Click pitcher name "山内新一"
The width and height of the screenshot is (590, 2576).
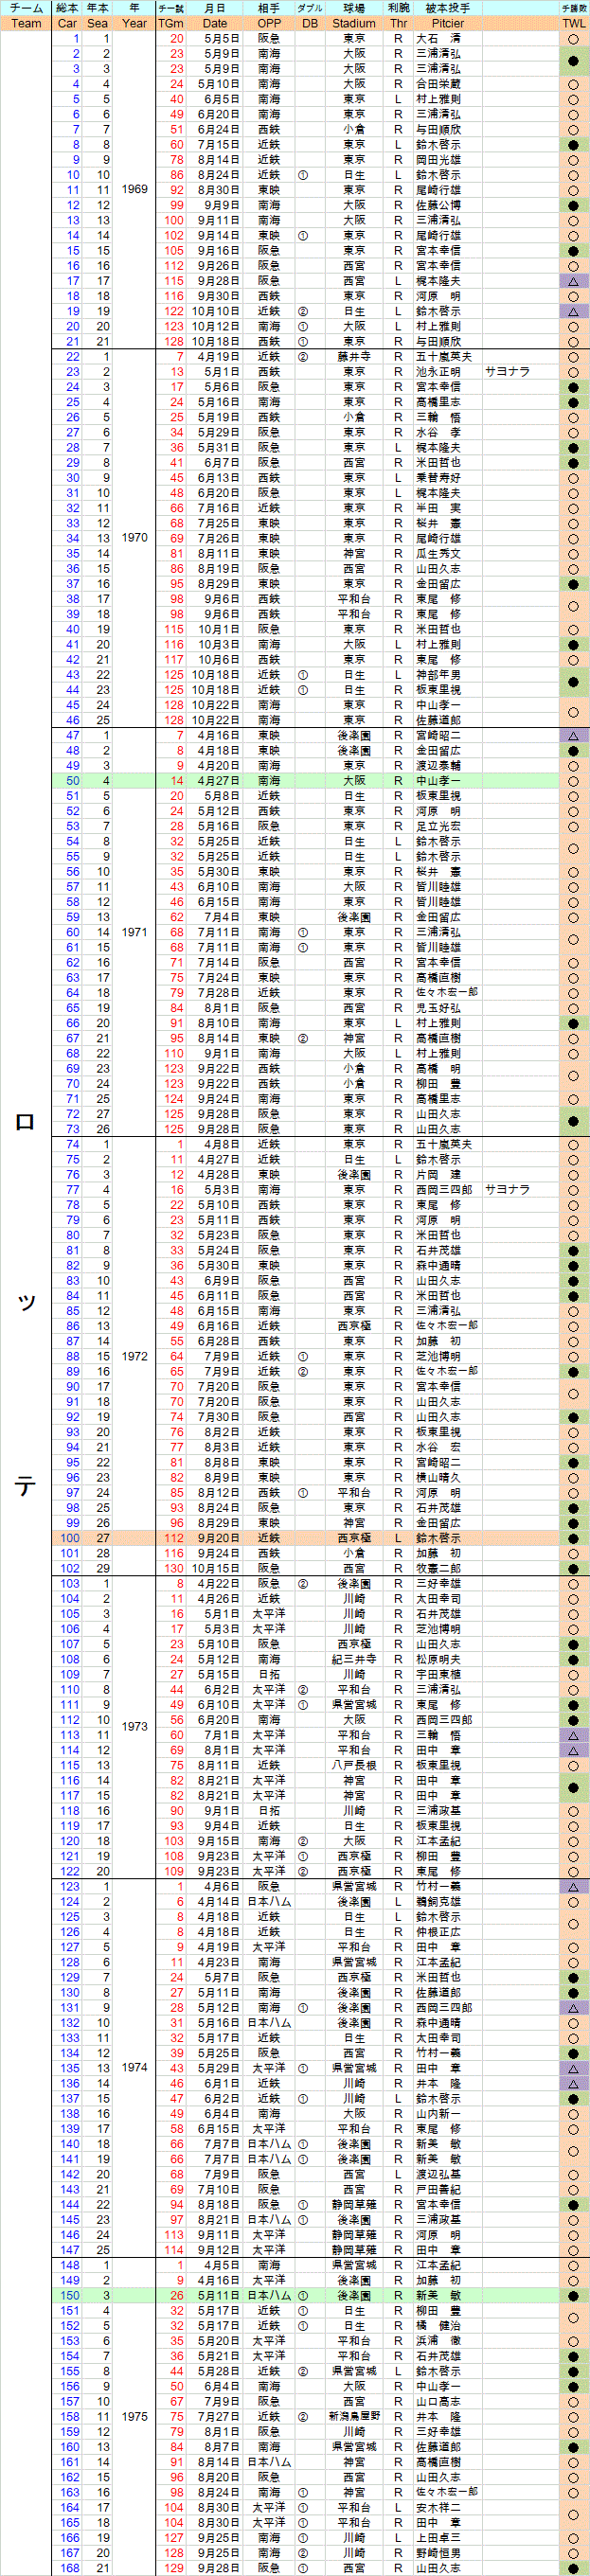(438, 2114)
